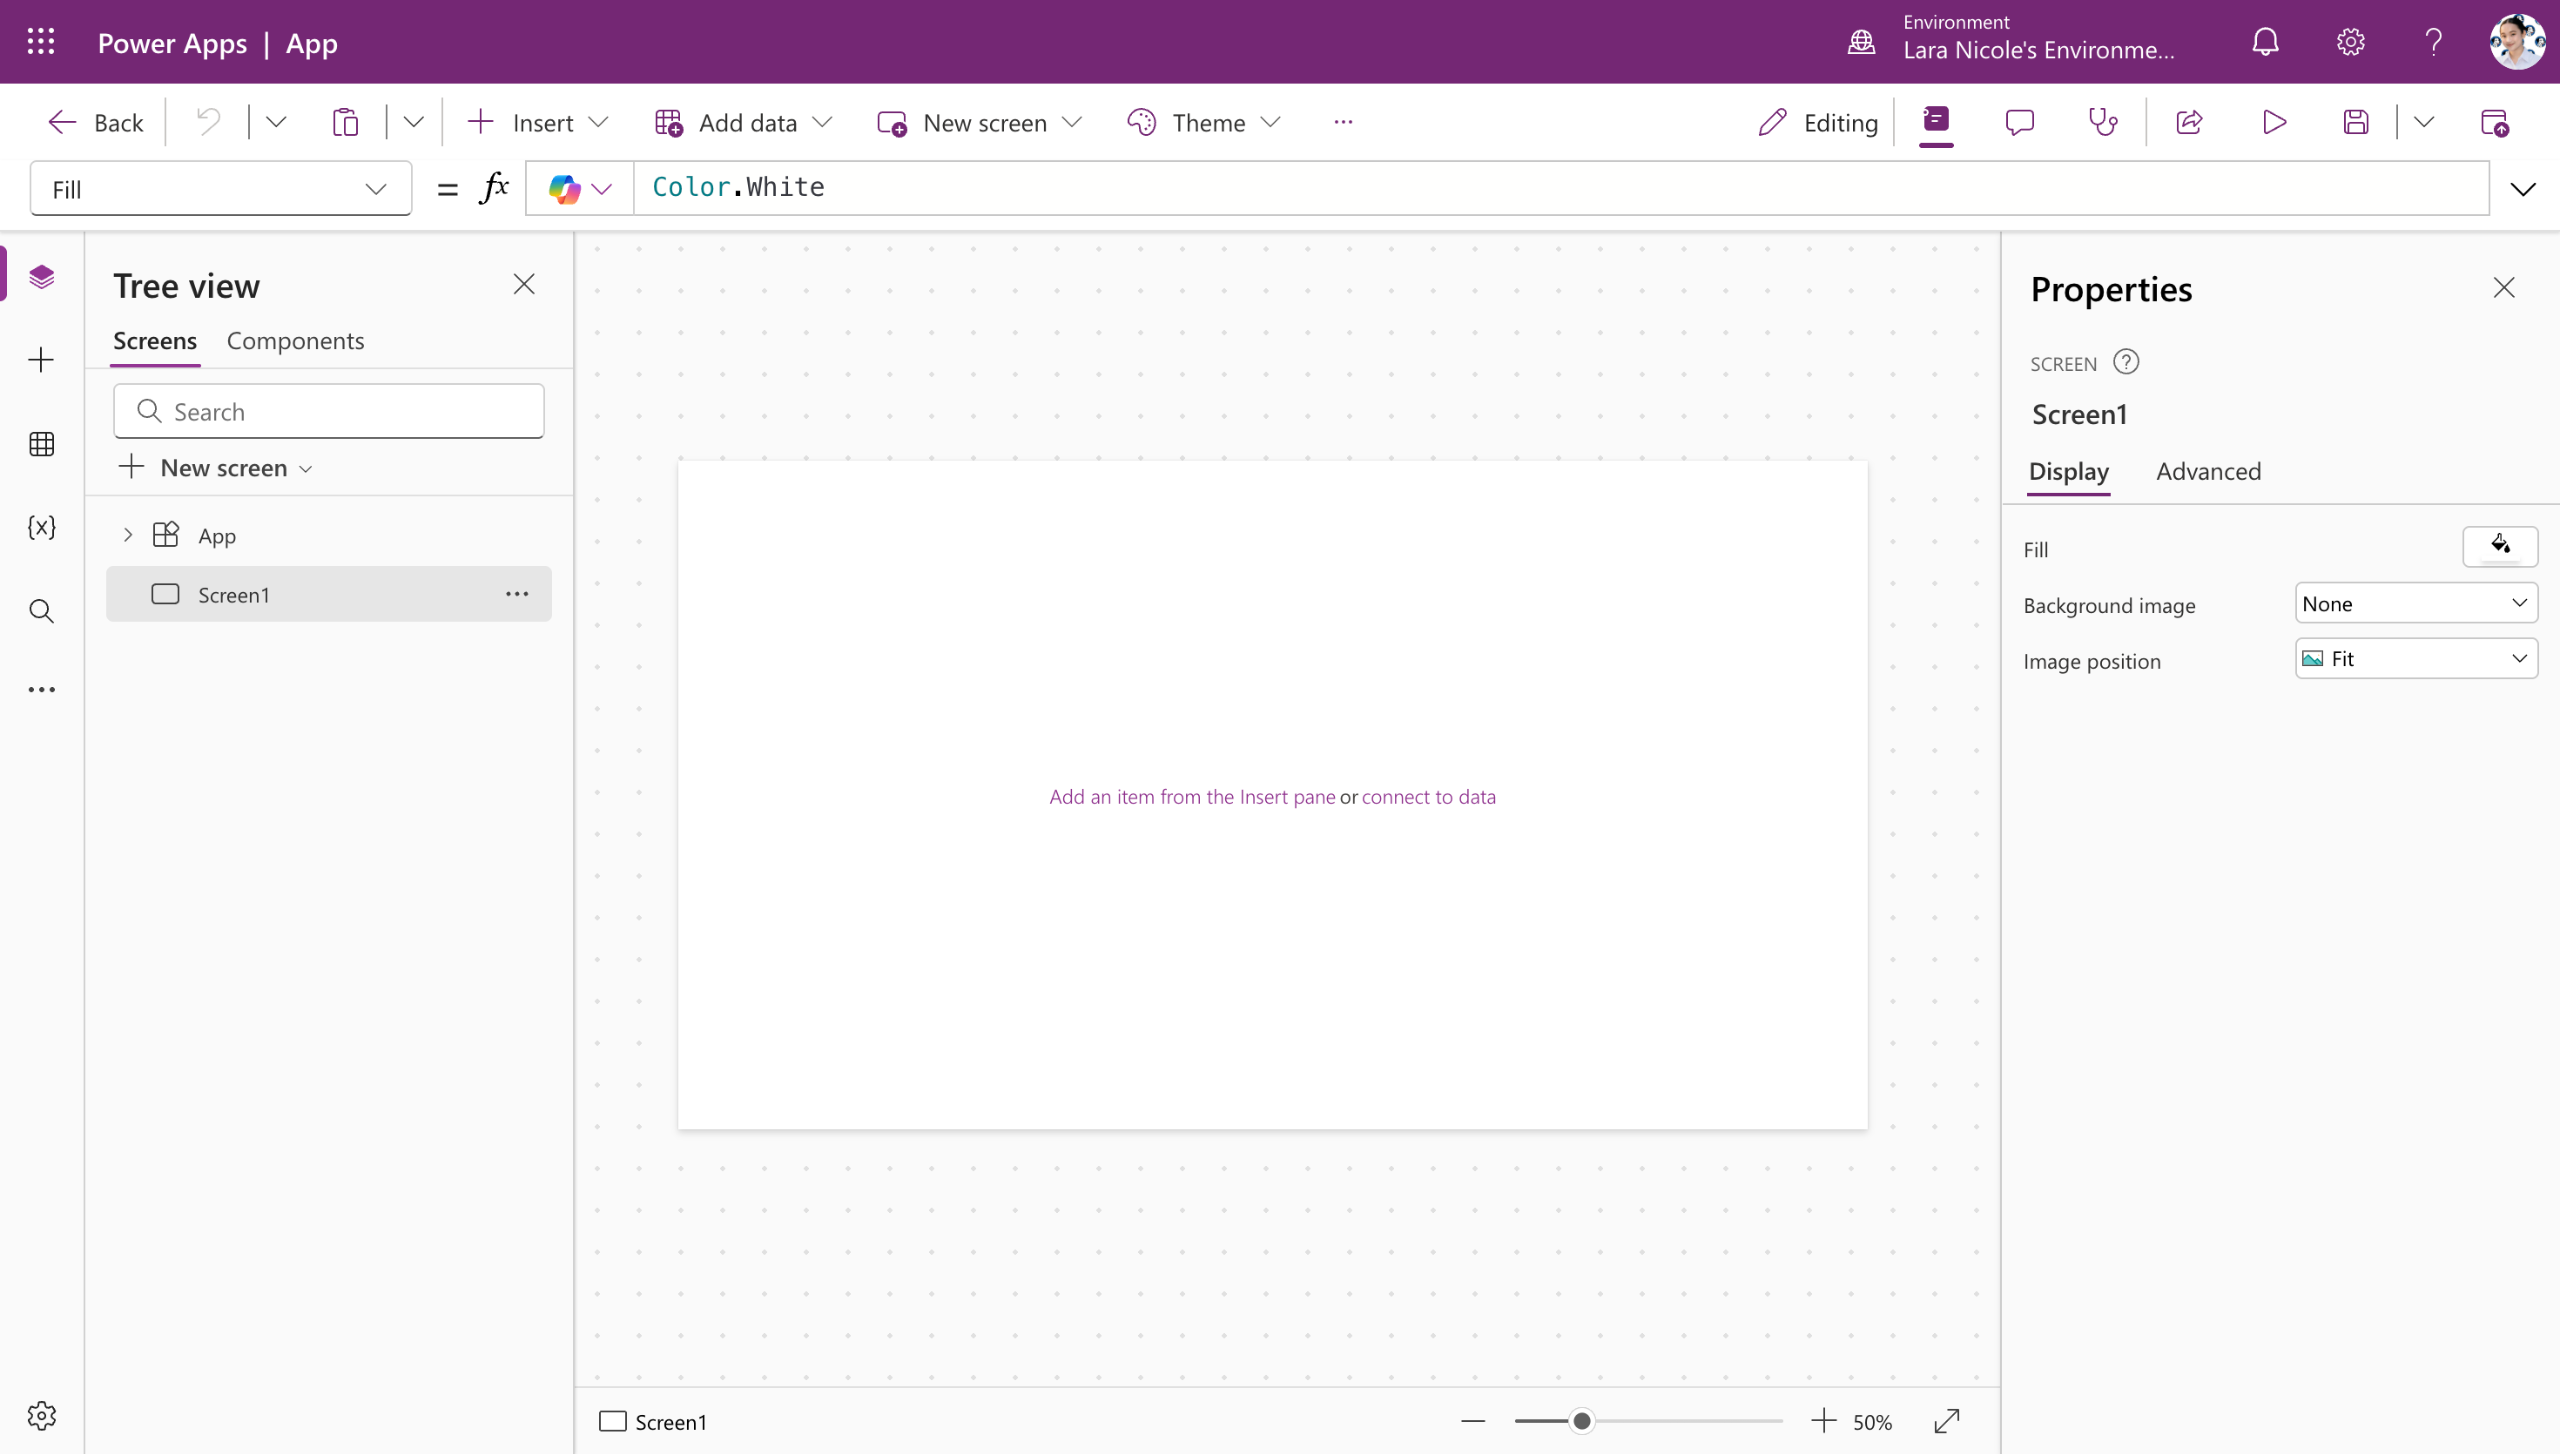Click the Preview app play icon
The image size is (2560, 1454).
[2274, 123]
